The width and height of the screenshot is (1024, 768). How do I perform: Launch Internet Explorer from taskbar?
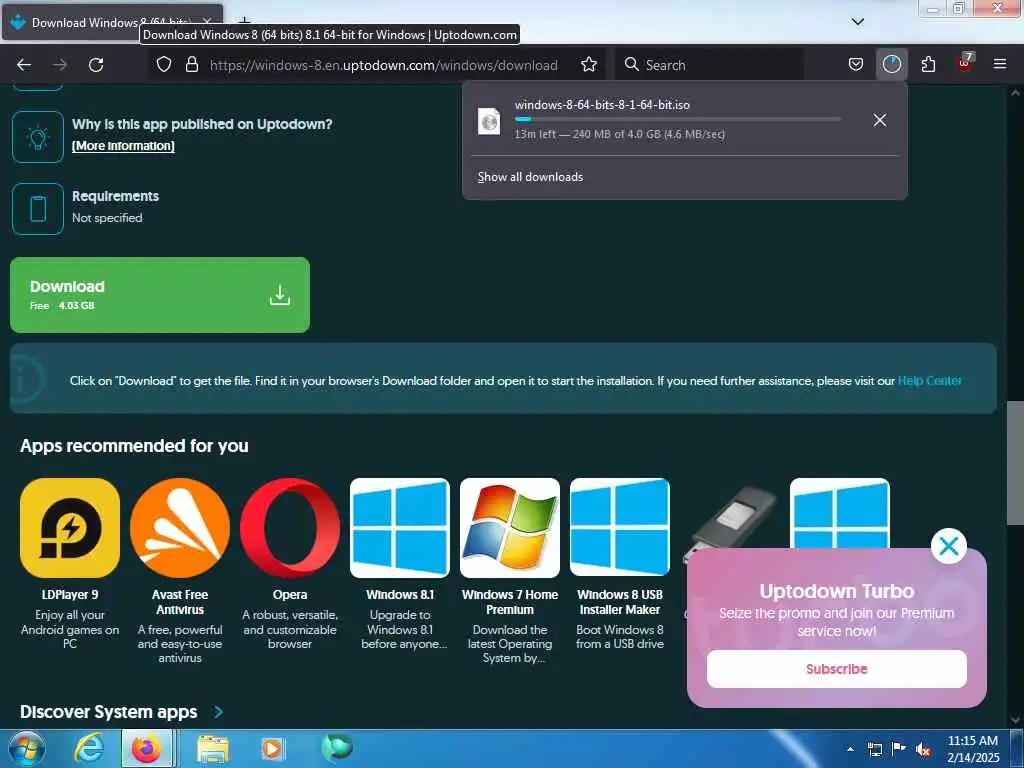89,748
